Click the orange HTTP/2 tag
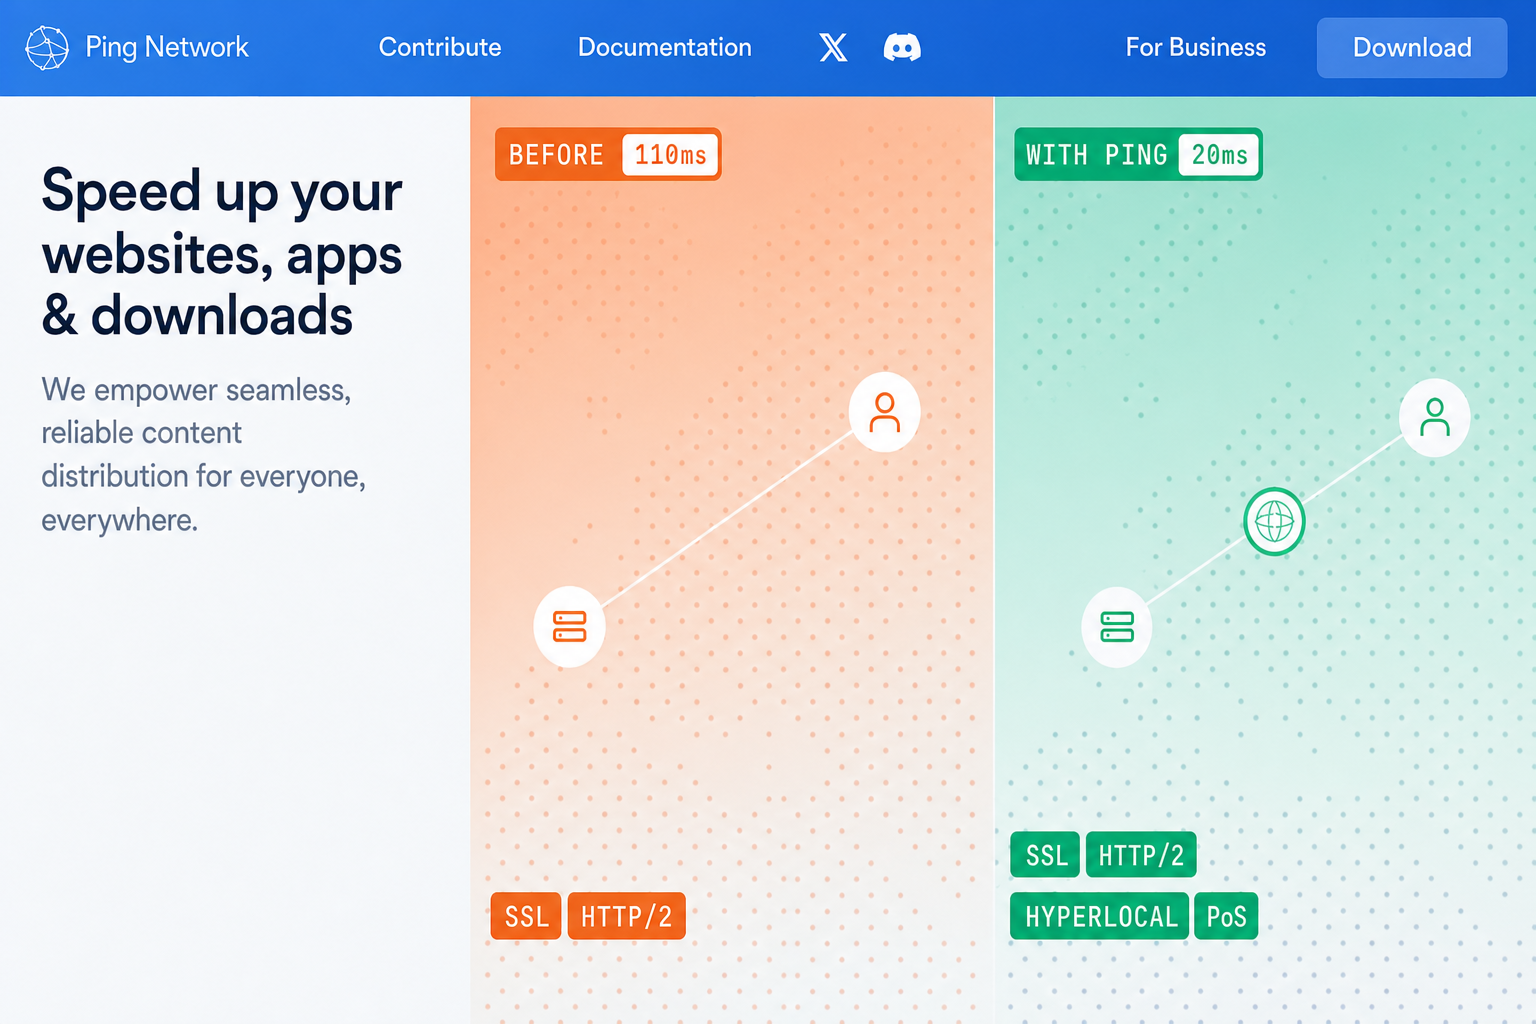This screenshot has height=1024, width=1536. pyautogui.click(x=626, y=916)
